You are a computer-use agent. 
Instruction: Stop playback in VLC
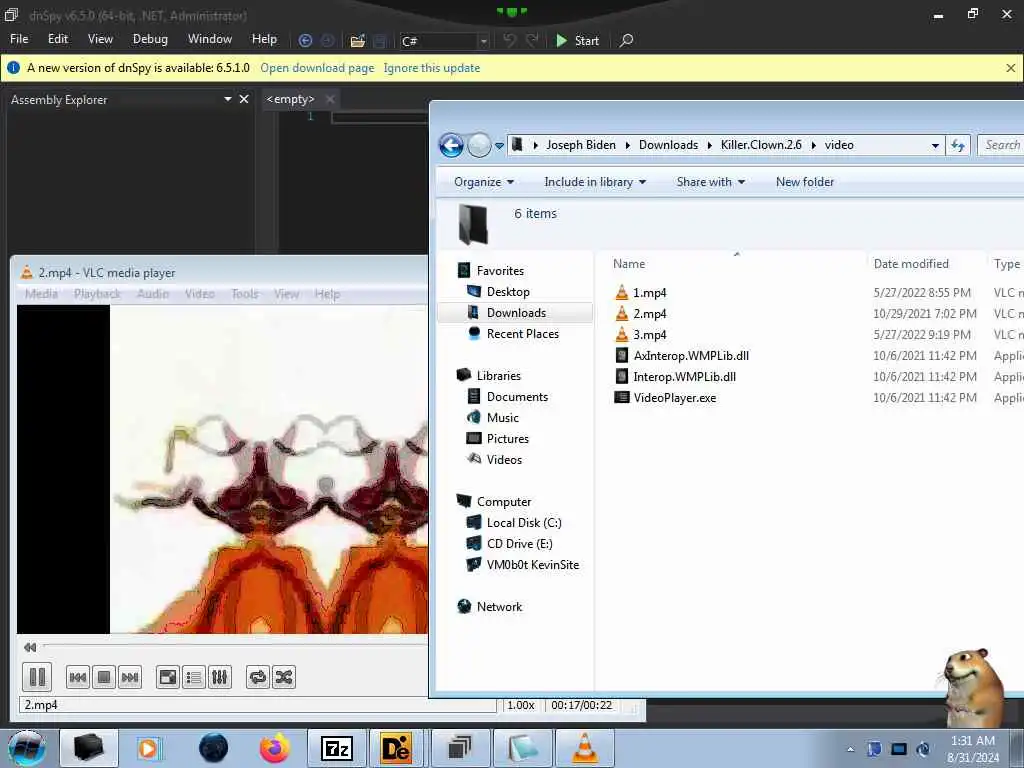pyautogui.click(x=104, y=677)
